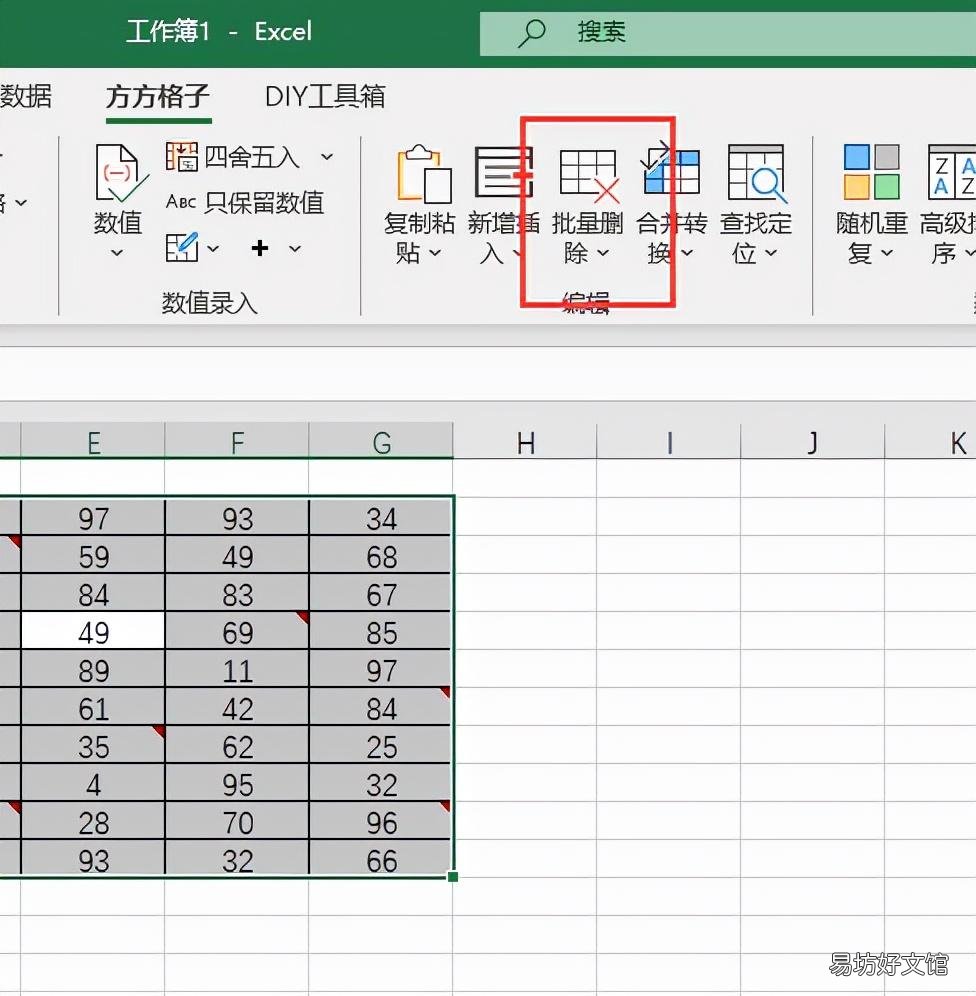Open the 查找定位 dropdown chevron
Screen dimensions: 976x996
(771, 253)
